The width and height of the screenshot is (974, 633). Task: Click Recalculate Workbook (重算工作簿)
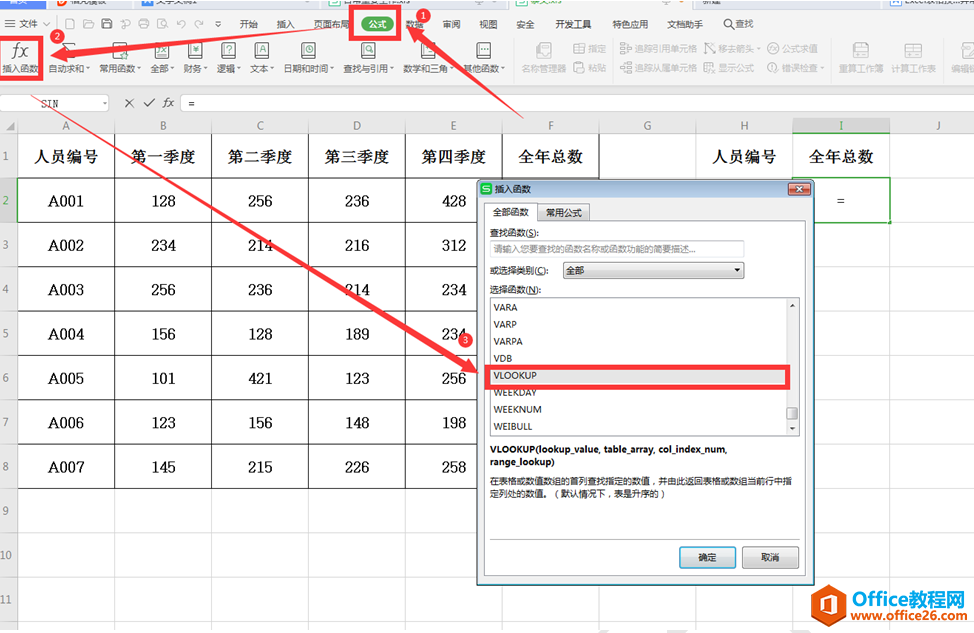click(x=860, y=59)
